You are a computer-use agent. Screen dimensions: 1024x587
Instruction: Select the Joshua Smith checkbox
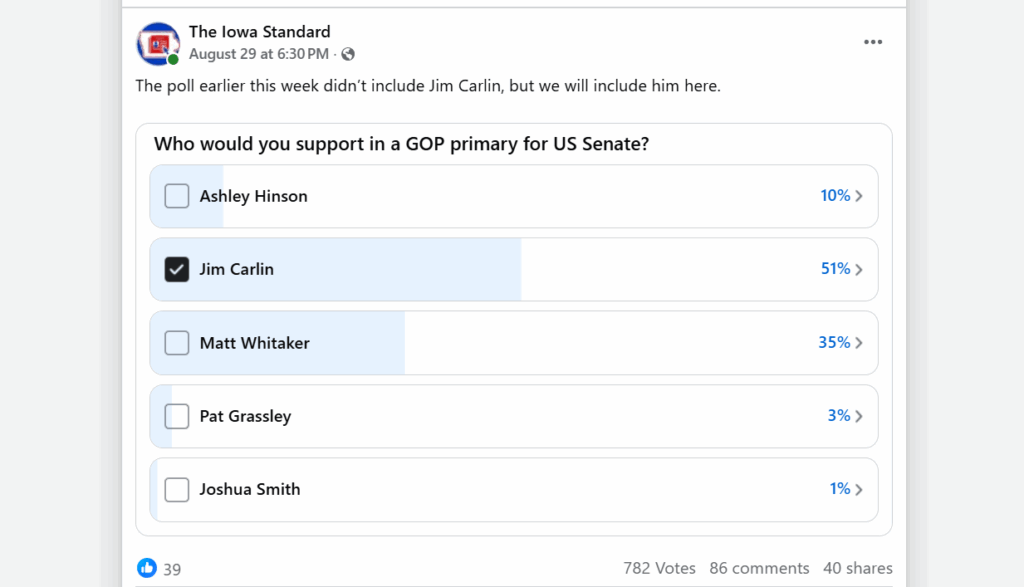tap(177, 489)
